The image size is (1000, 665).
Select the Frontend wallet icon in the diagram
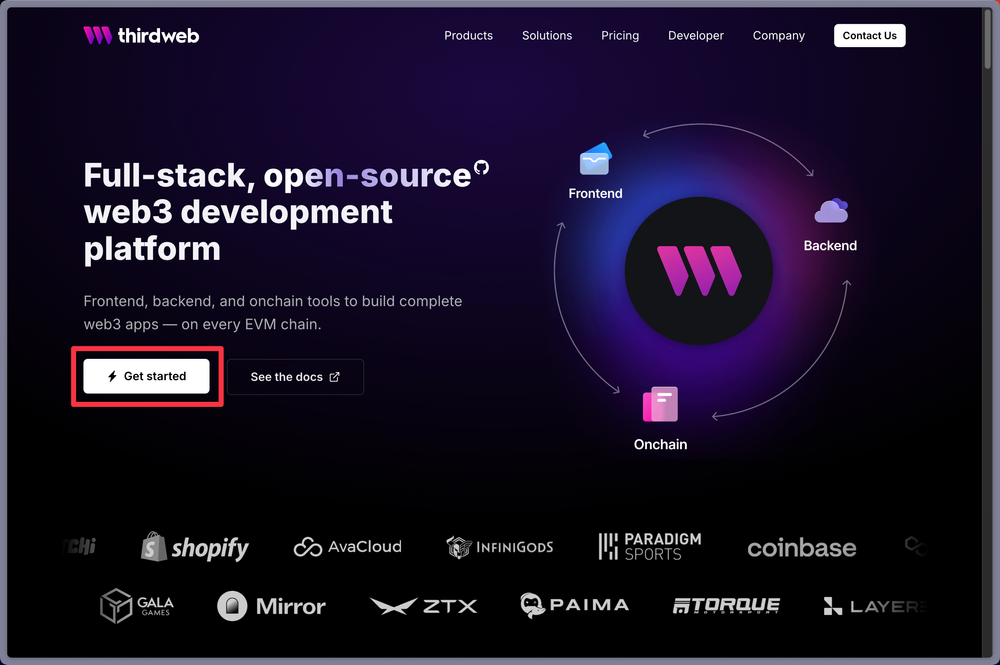point(595,158)
